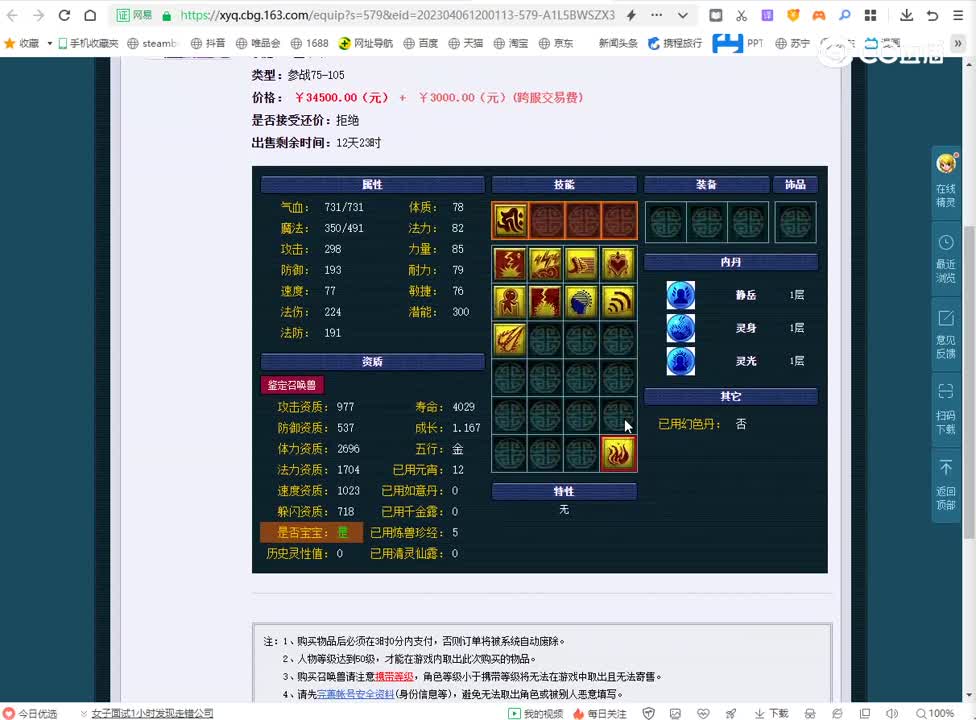Select the red flame skill icon
This screenshot has height=720, width=976.
618,454
